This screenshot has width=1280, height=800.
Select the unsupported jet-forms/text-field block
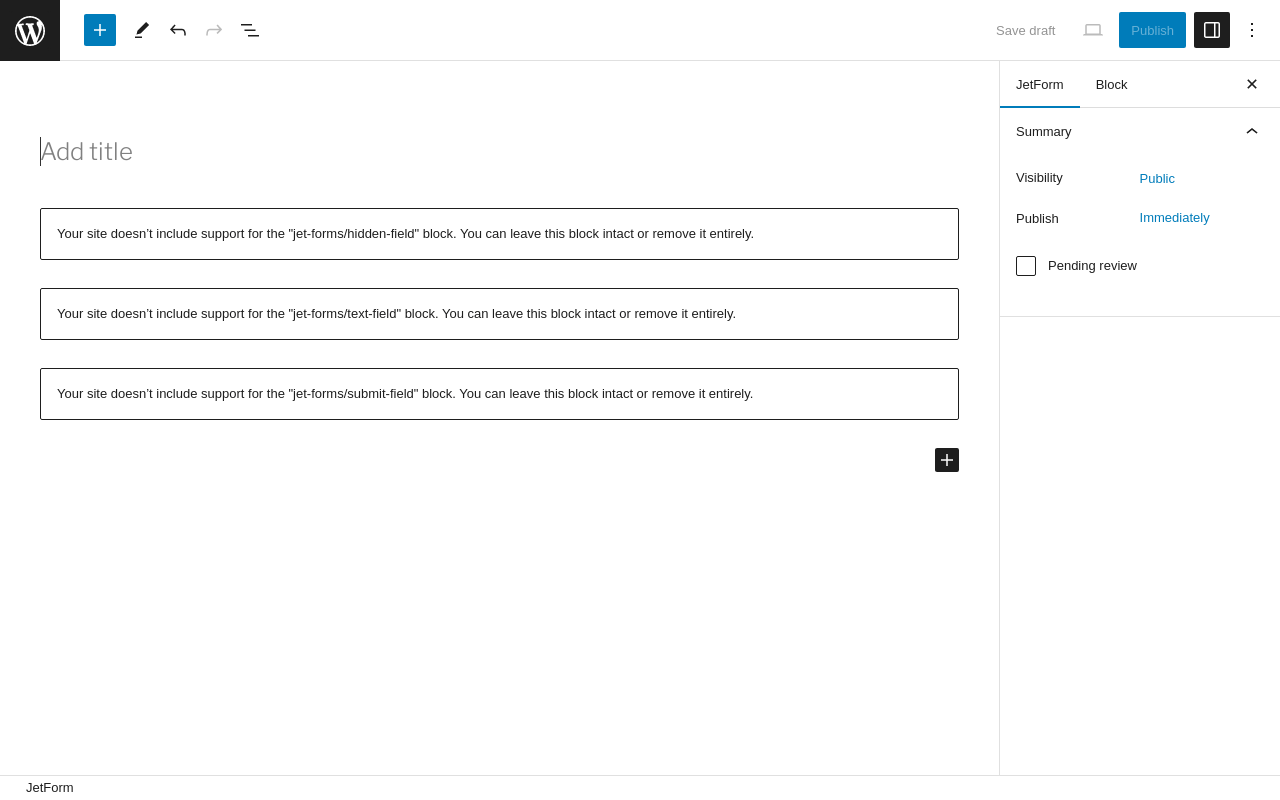click(x=499, y=314)
